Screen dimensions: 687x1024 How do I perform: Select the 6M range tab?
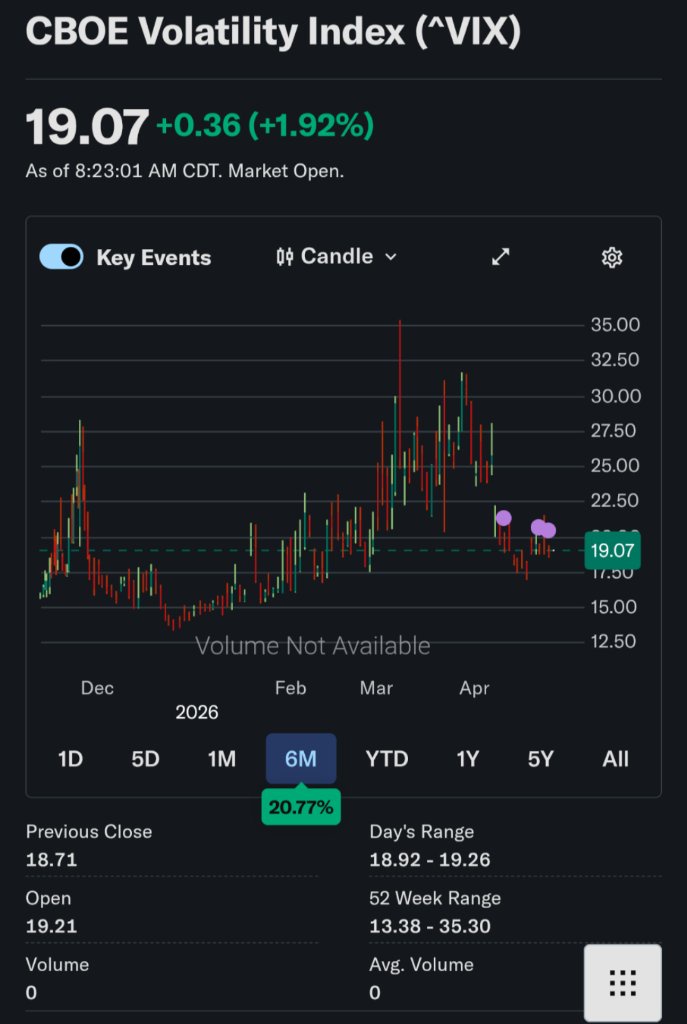pyautogui.click(x=301, y=759)
